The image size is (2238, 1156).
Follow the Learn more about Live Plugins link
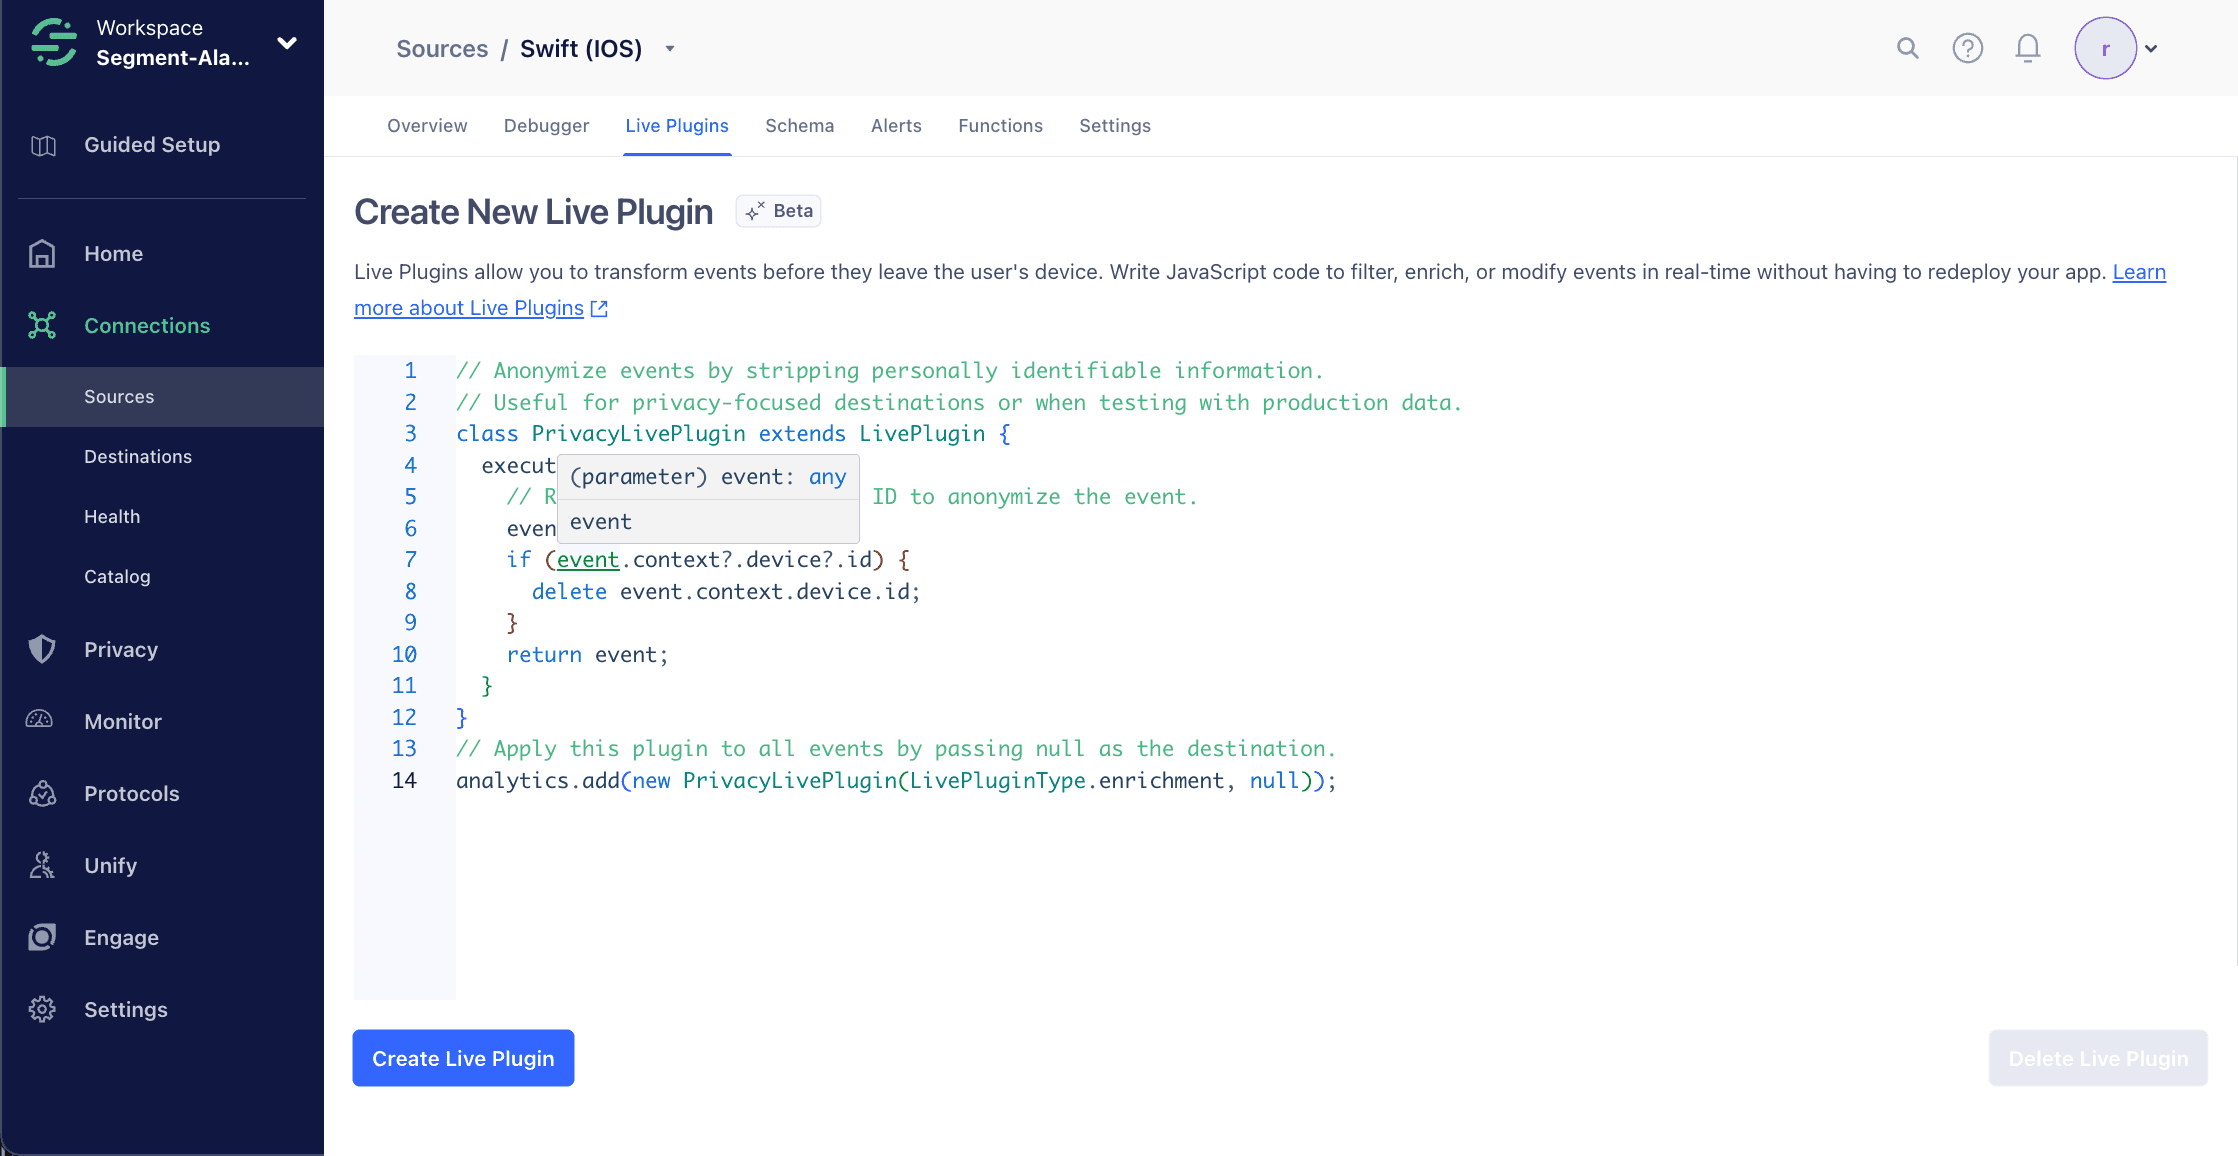(467, 307)
